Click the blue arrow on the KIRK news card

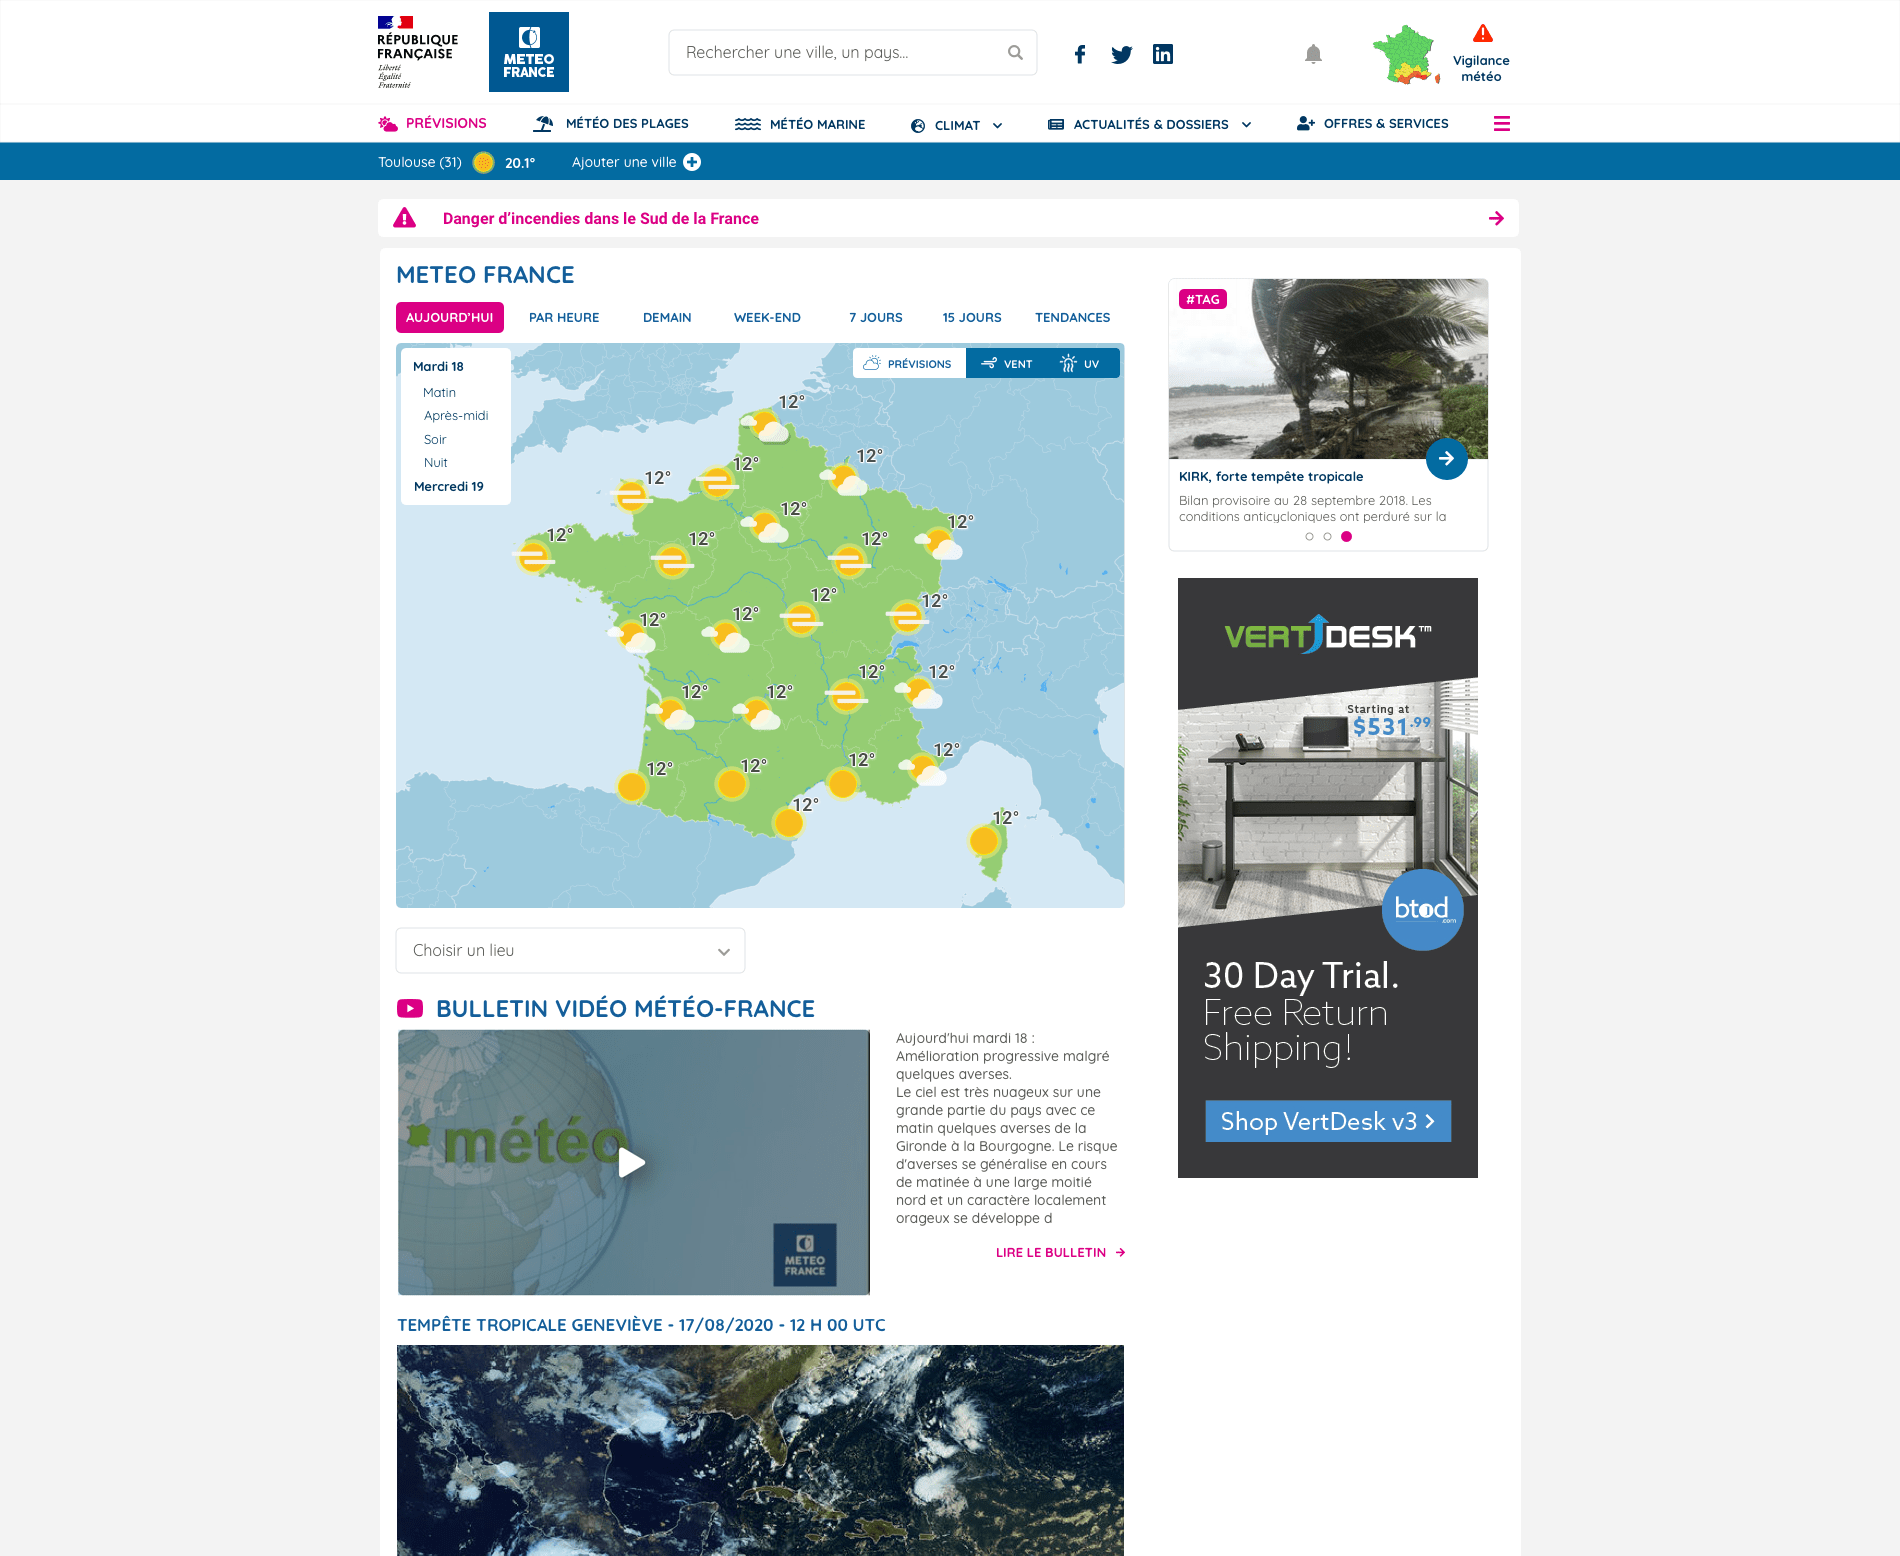click(1446, 459)
